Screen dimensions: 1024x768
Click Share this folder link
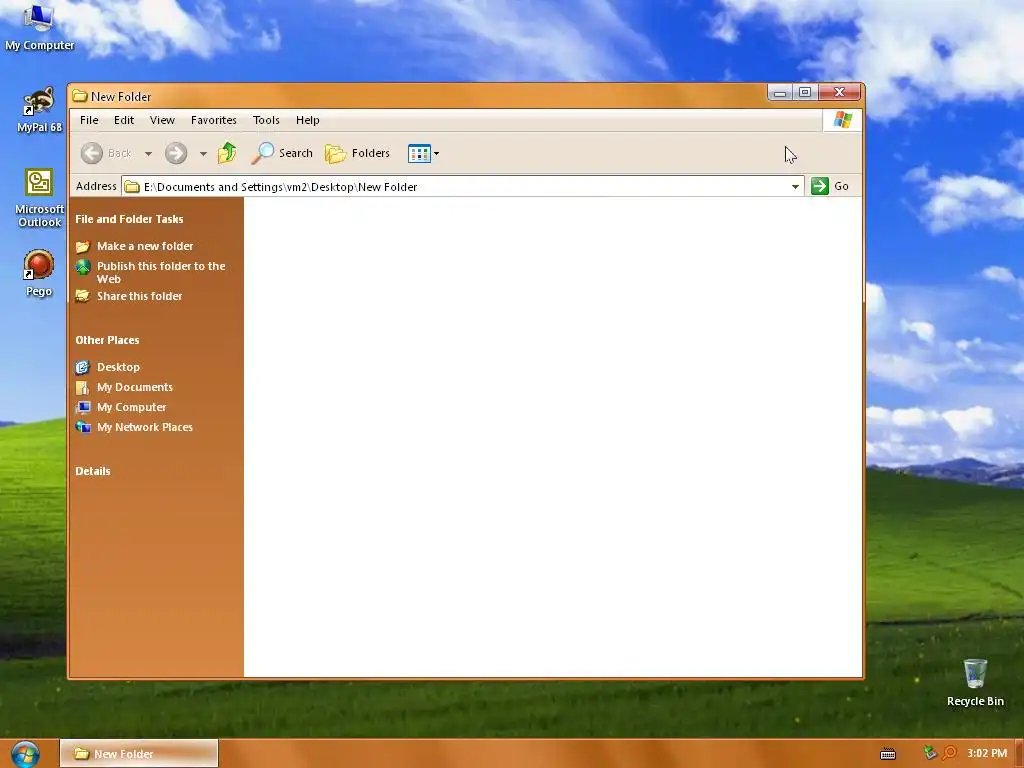pyautogui.click(x=139, y=296)
